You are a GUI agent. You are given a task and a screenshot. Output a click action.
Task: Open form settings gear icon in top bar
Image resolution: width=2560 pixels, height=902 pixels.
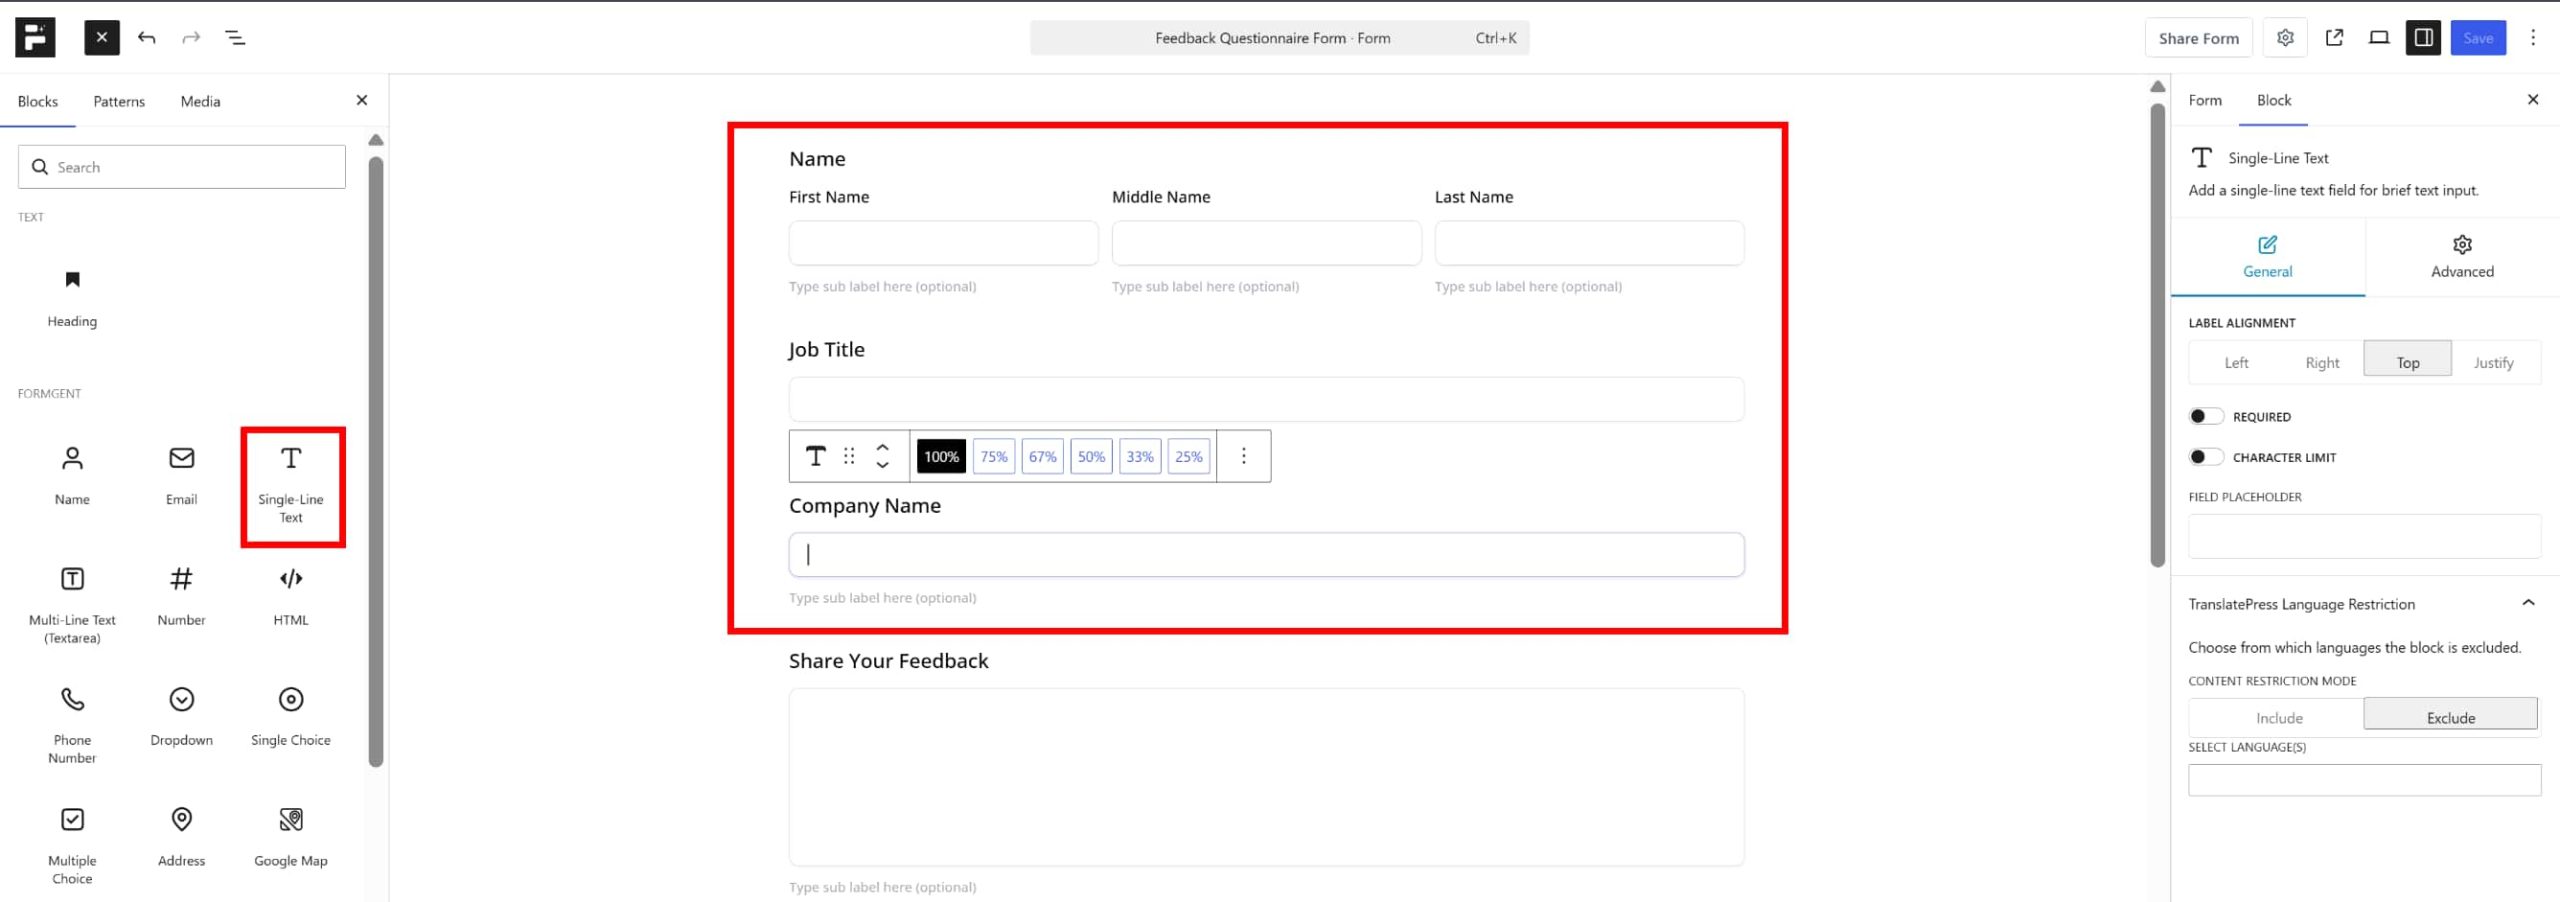tap(2285, 38)
